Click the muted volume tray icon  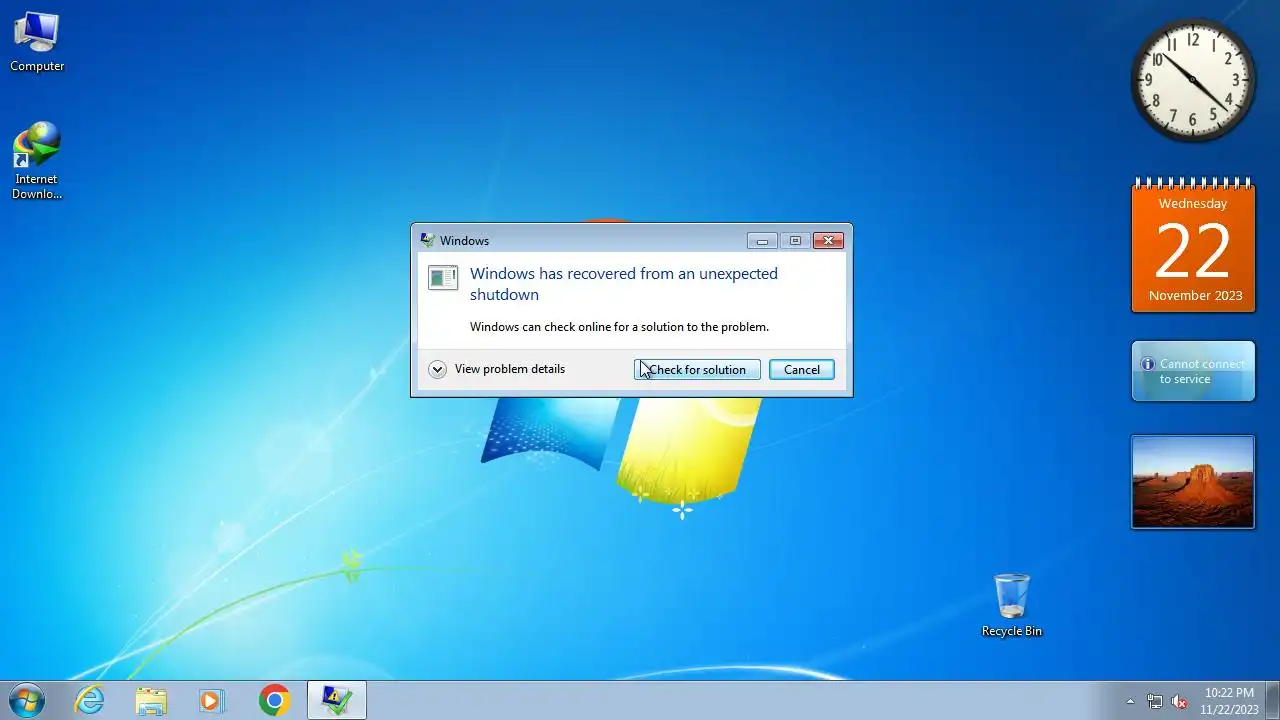pos(1179,701)
